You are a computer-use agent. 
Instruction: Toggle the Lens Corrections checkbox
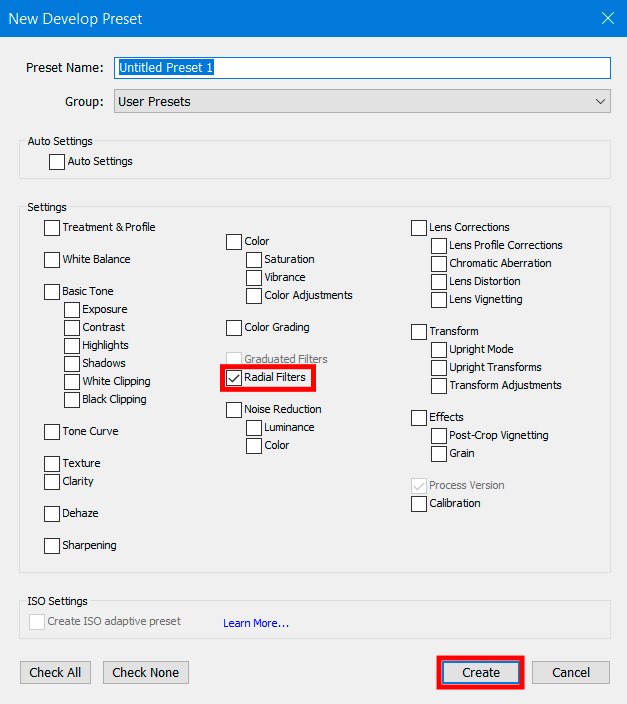pyautogui.click(x=419, y=228)
